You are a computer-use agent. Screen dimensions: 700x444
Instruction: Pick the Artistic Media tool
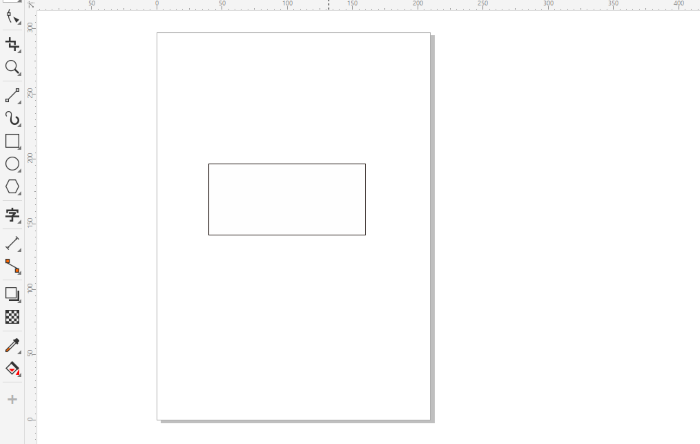point(12,119)
